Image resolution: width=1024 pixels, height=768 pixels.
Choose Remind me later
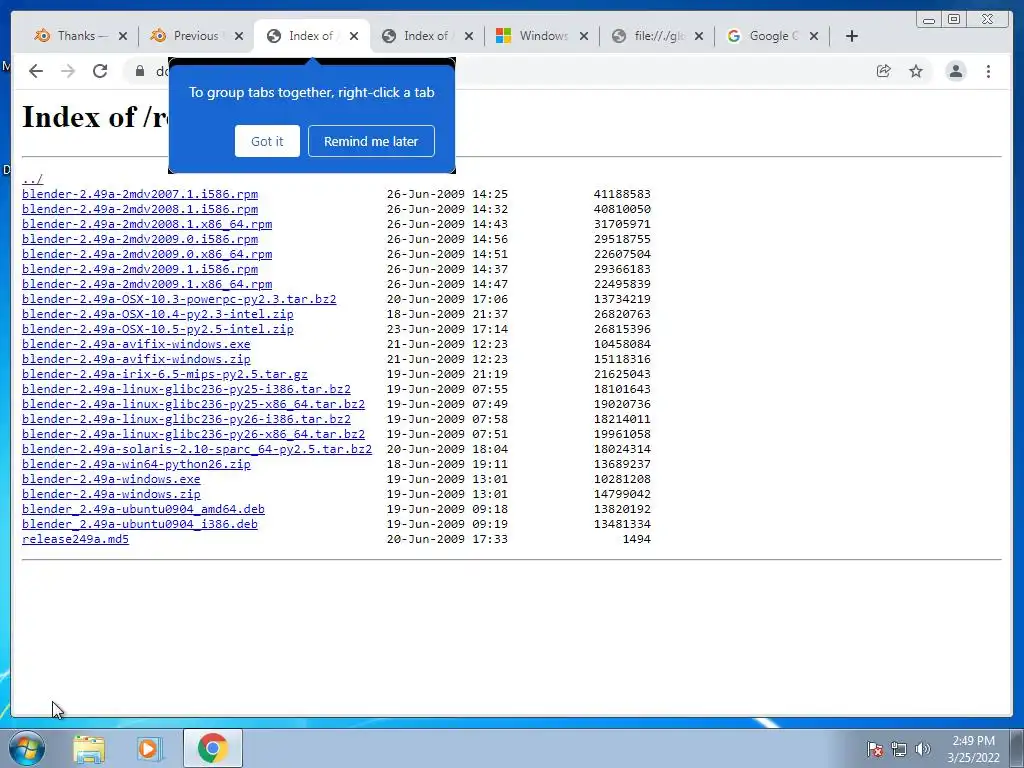[371, 141]
